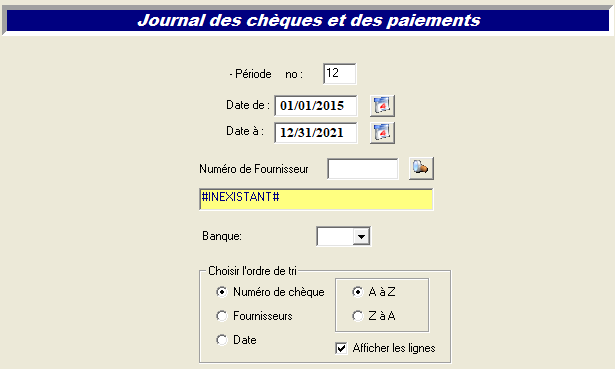Open calendar picker for Date à
615x369 pixels.
point(382,133)
